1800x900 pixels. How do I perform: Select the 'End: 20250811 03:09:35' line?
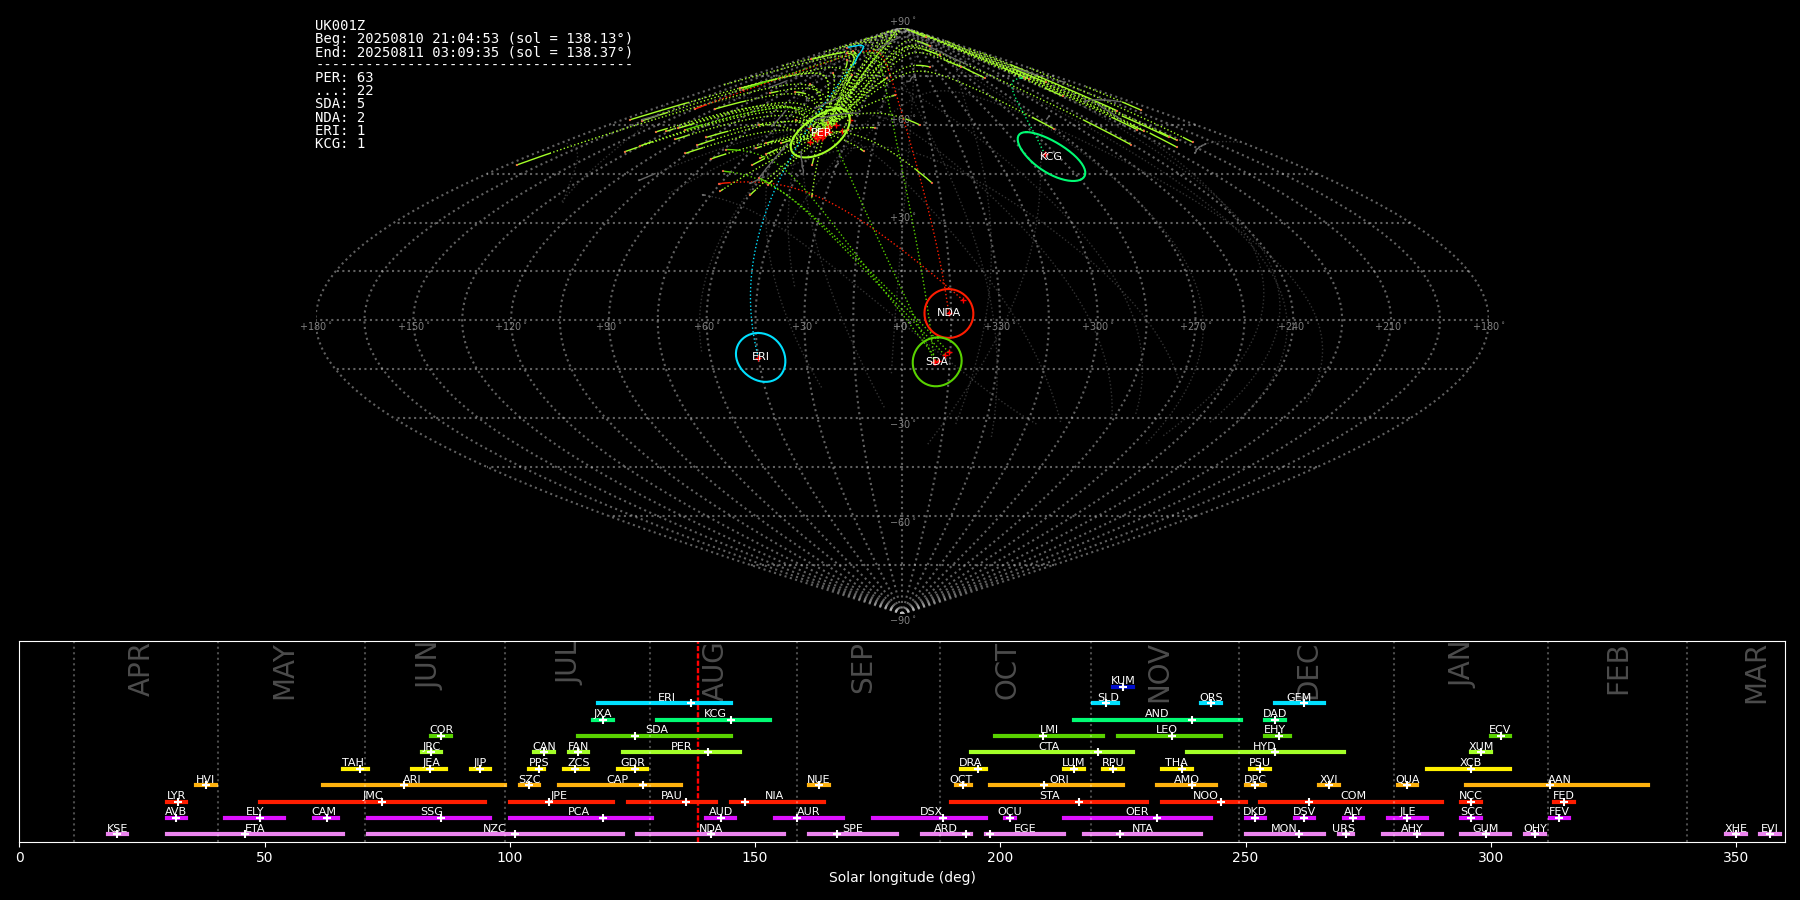pyautogui.click(x=474, y=52)
